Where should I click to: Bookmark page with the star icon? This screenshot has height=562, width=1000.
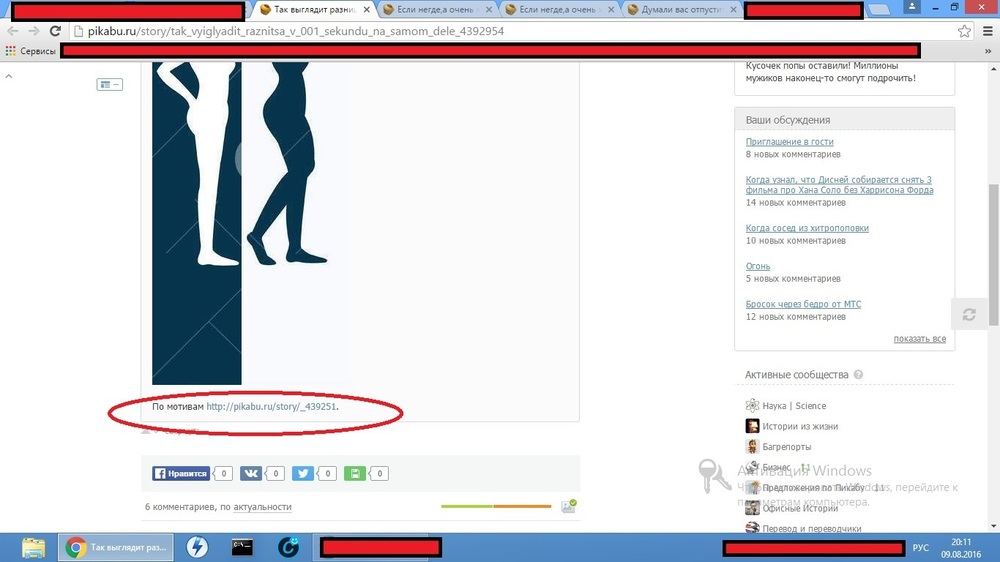(x=964, y=31)
